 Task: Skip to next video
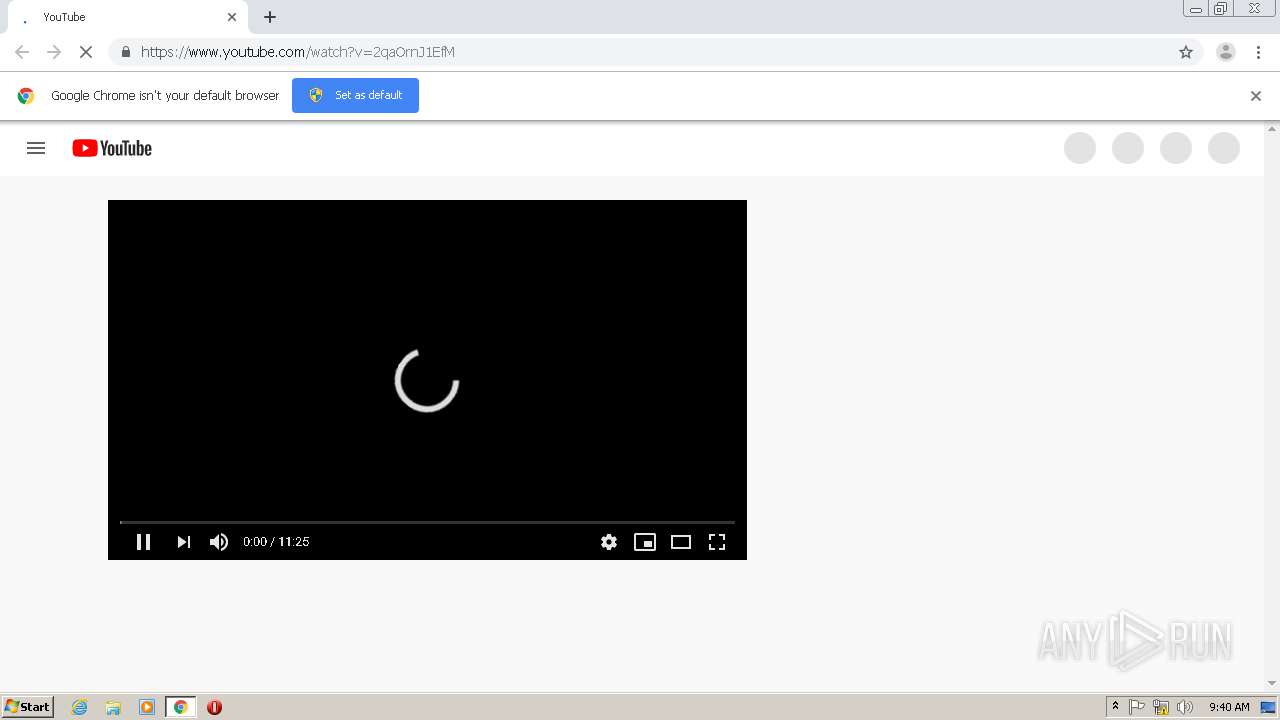pyautogui.click(x=183, y=542)
